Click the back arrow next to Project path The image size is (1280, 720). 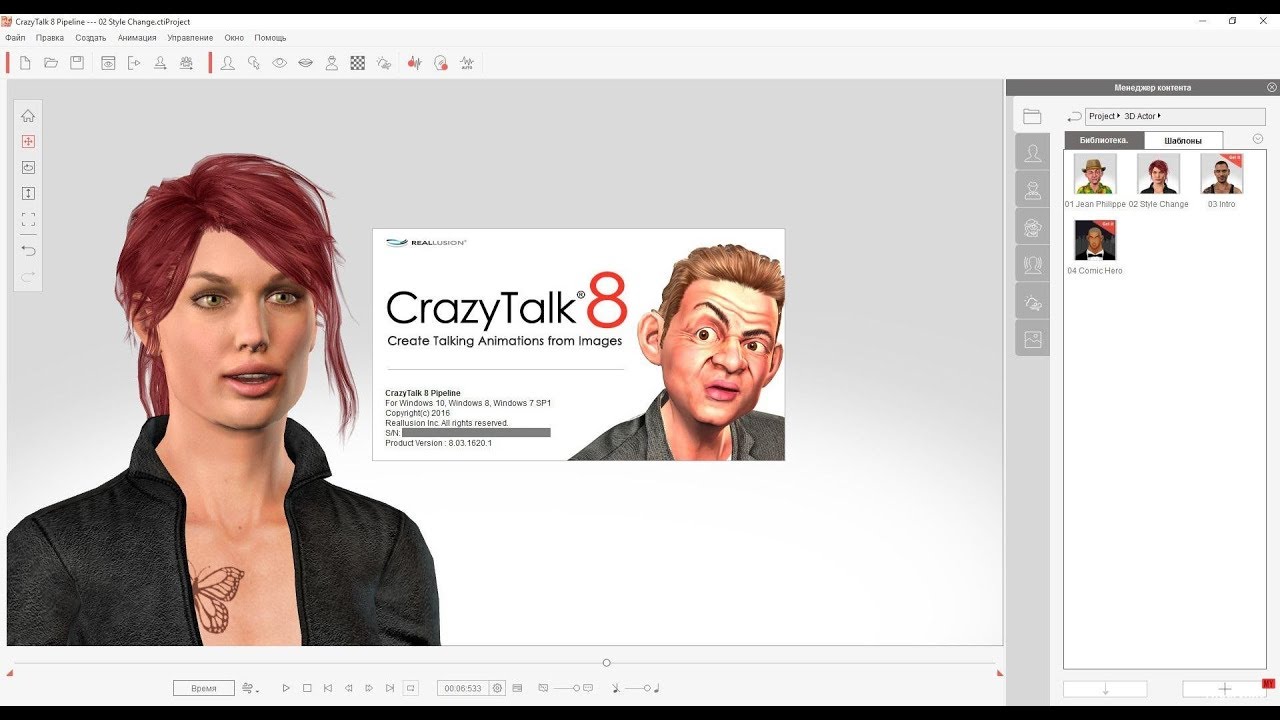tap(1074, 116)
